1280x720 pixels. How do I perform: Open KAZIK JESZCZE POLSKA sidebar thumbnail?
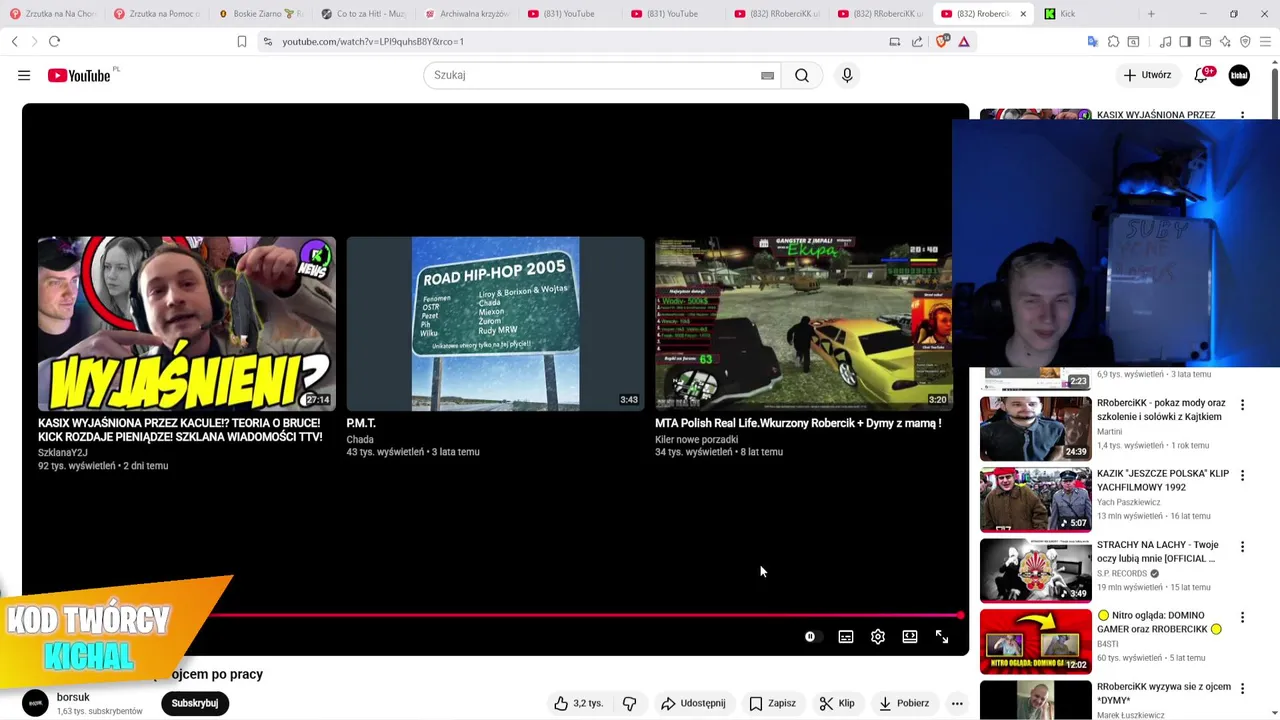1036,499
